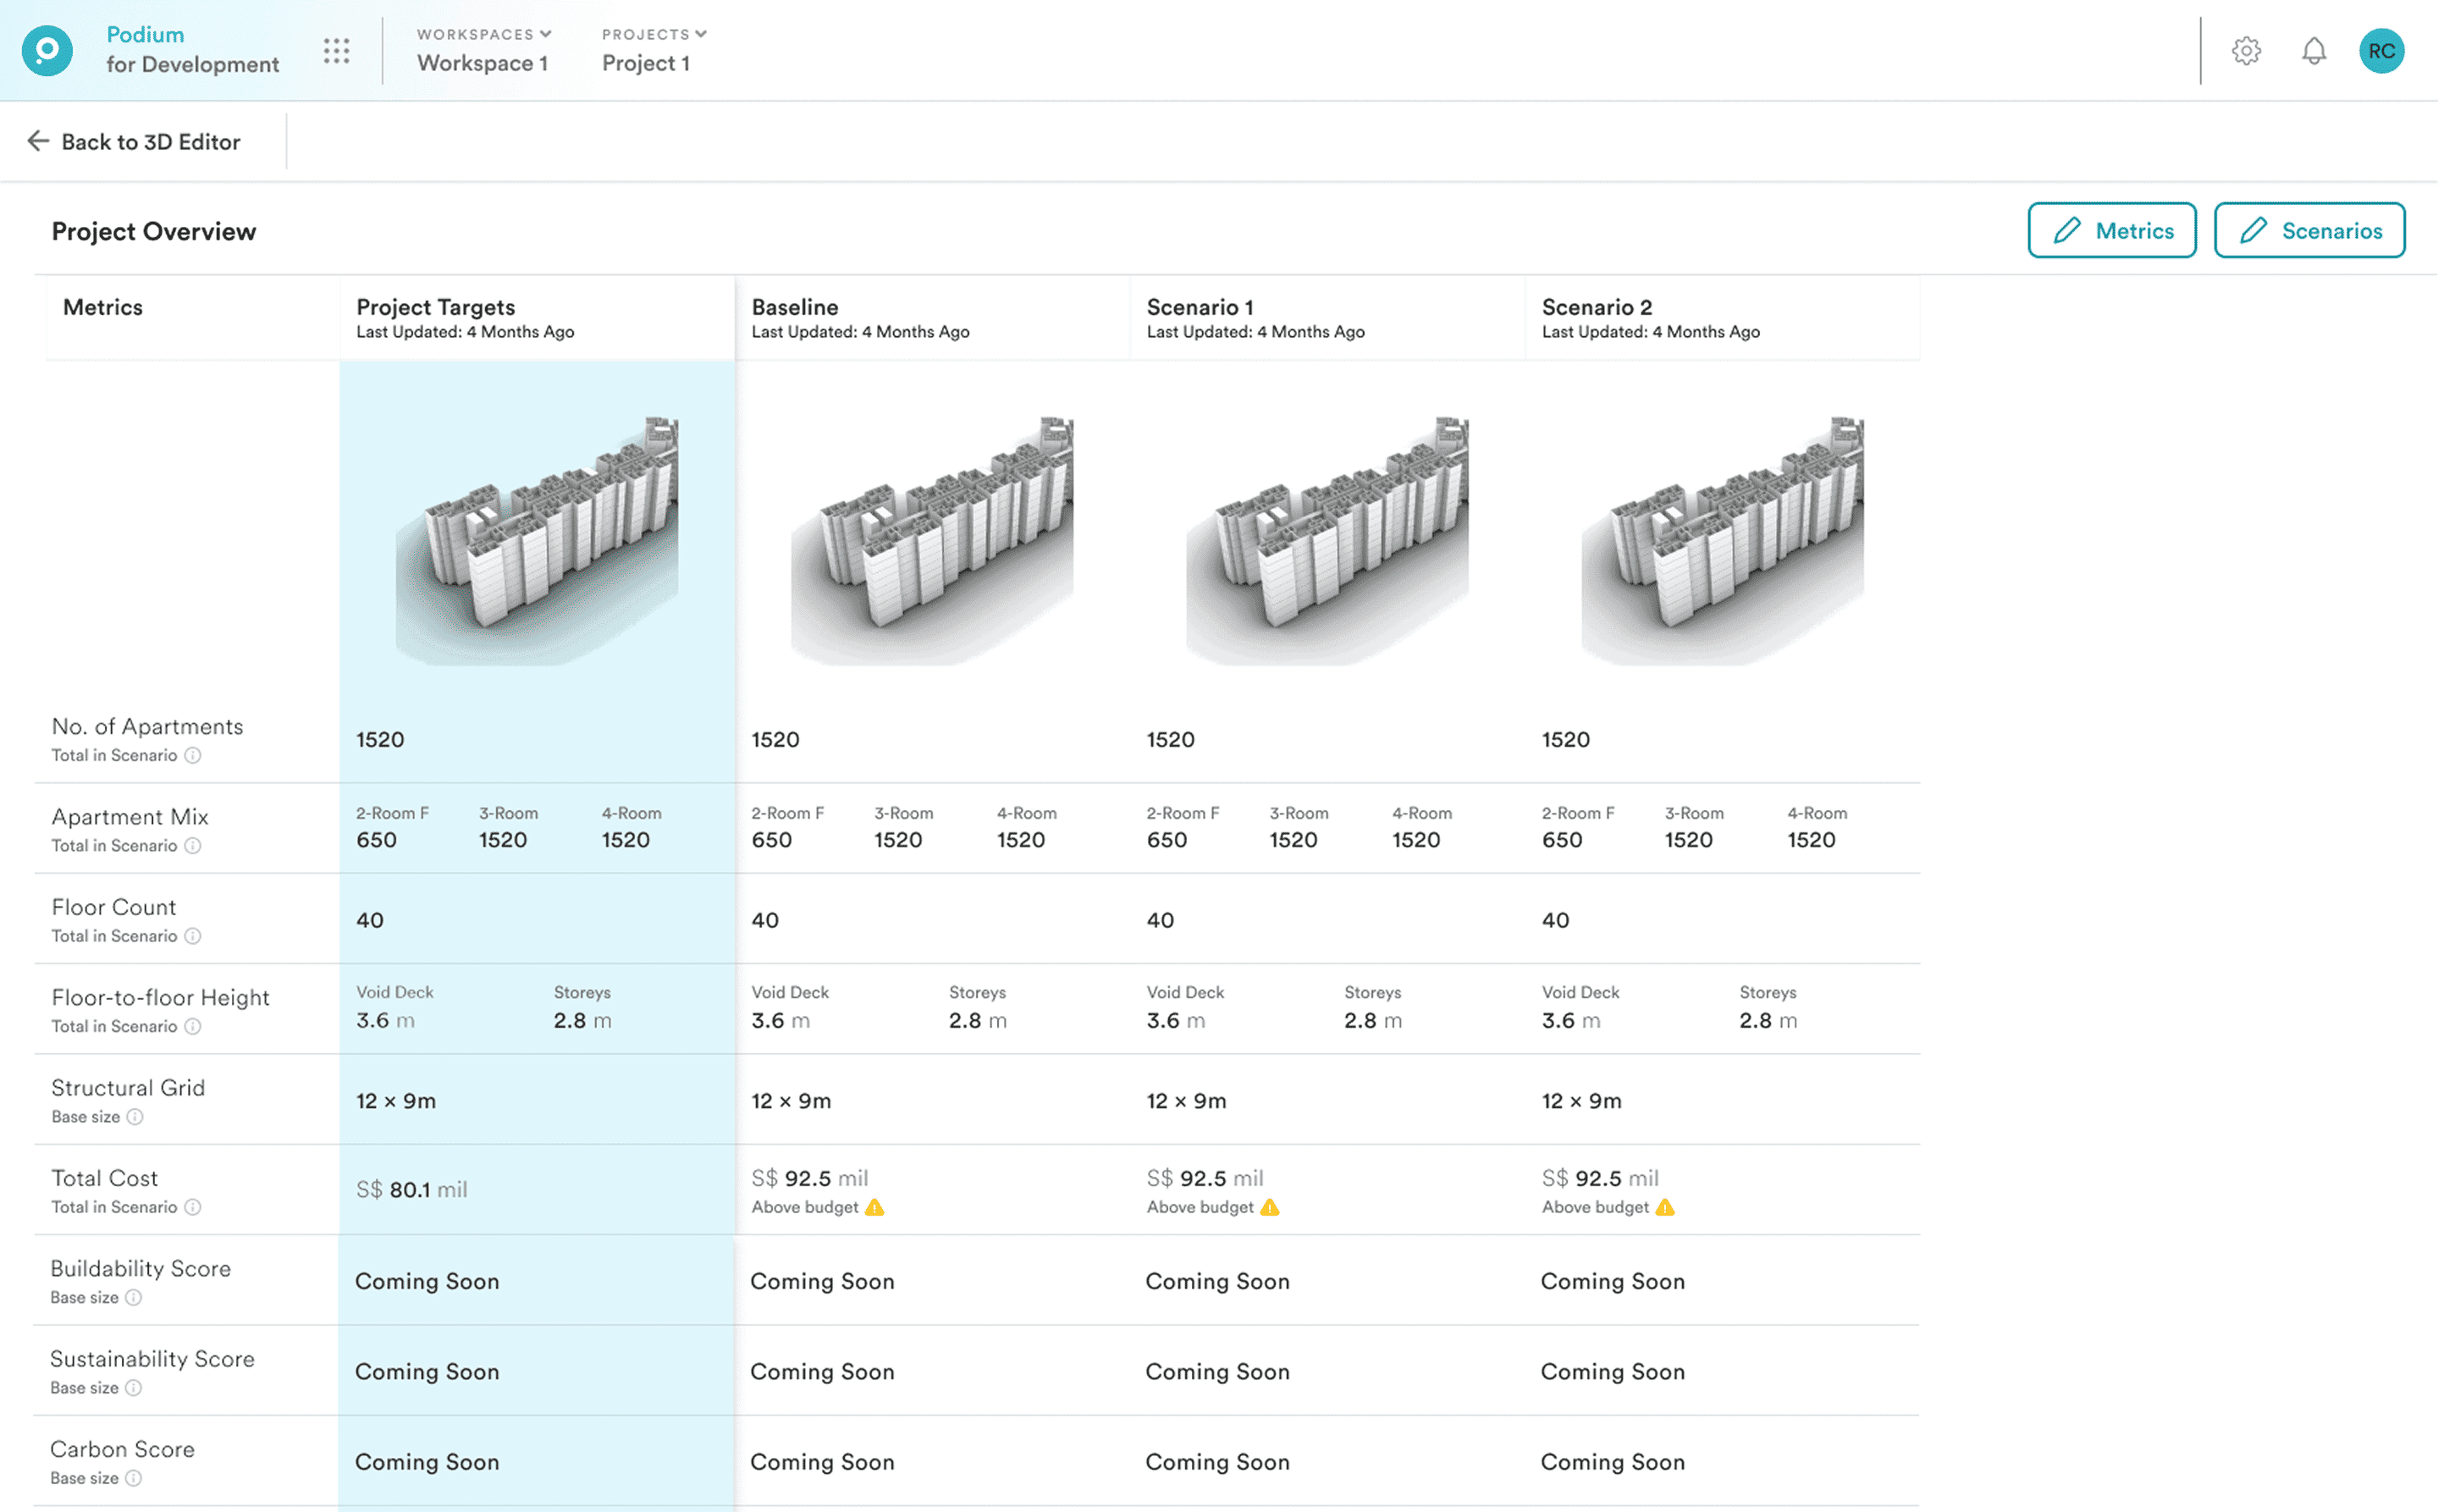Click info icon for Structural Grid base size

pyautogui.click(x=135, y=1116)
